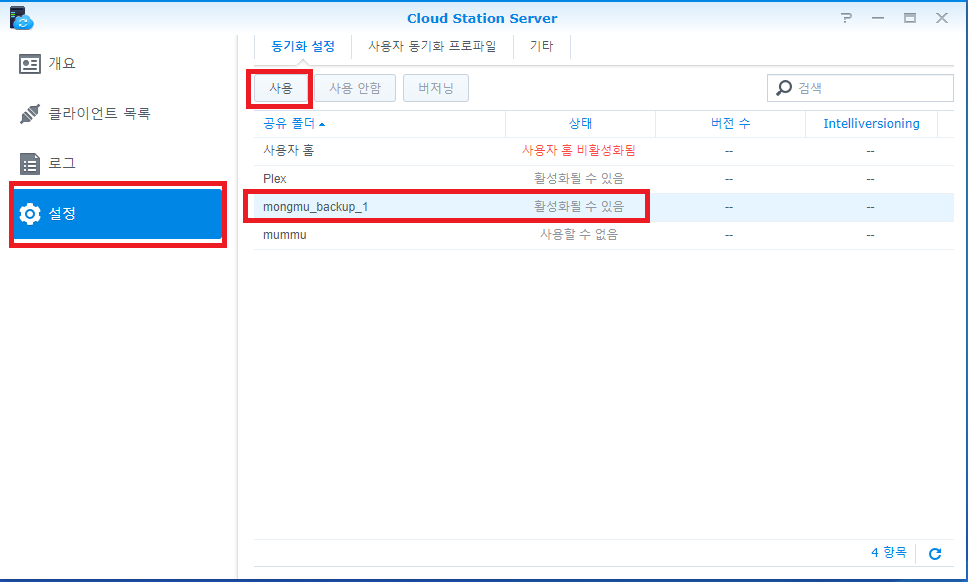Sort by Intelliversioning column header

tap(871, 123)
